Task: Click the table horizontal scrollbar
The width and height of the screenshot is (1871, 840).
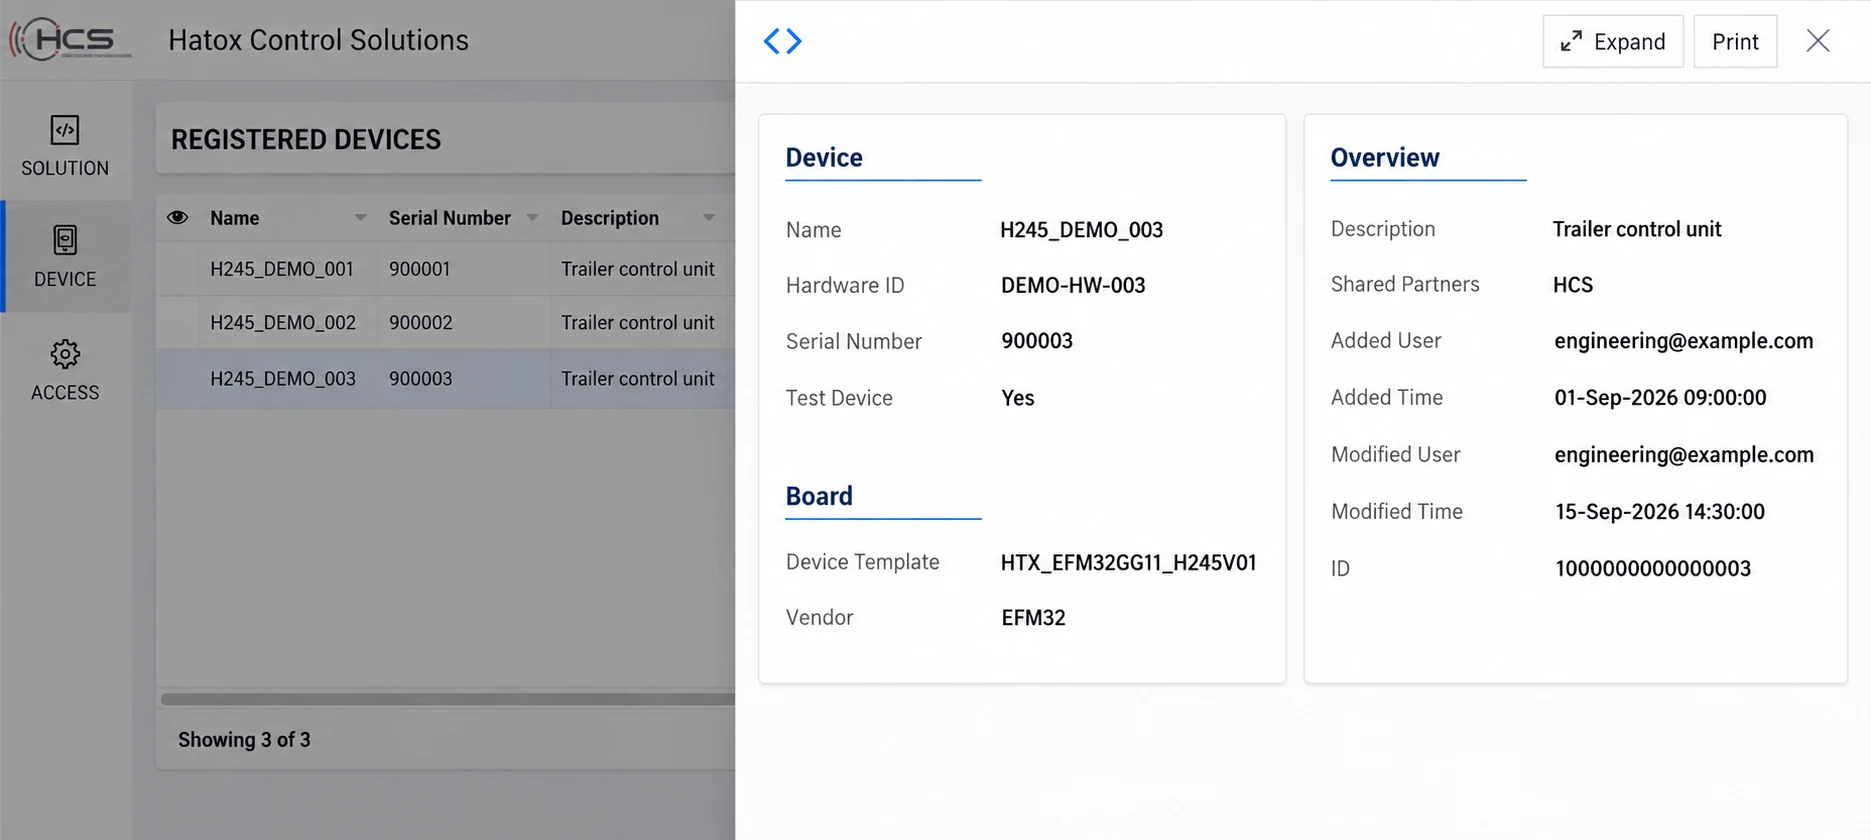Action: (x=447, y=699)
